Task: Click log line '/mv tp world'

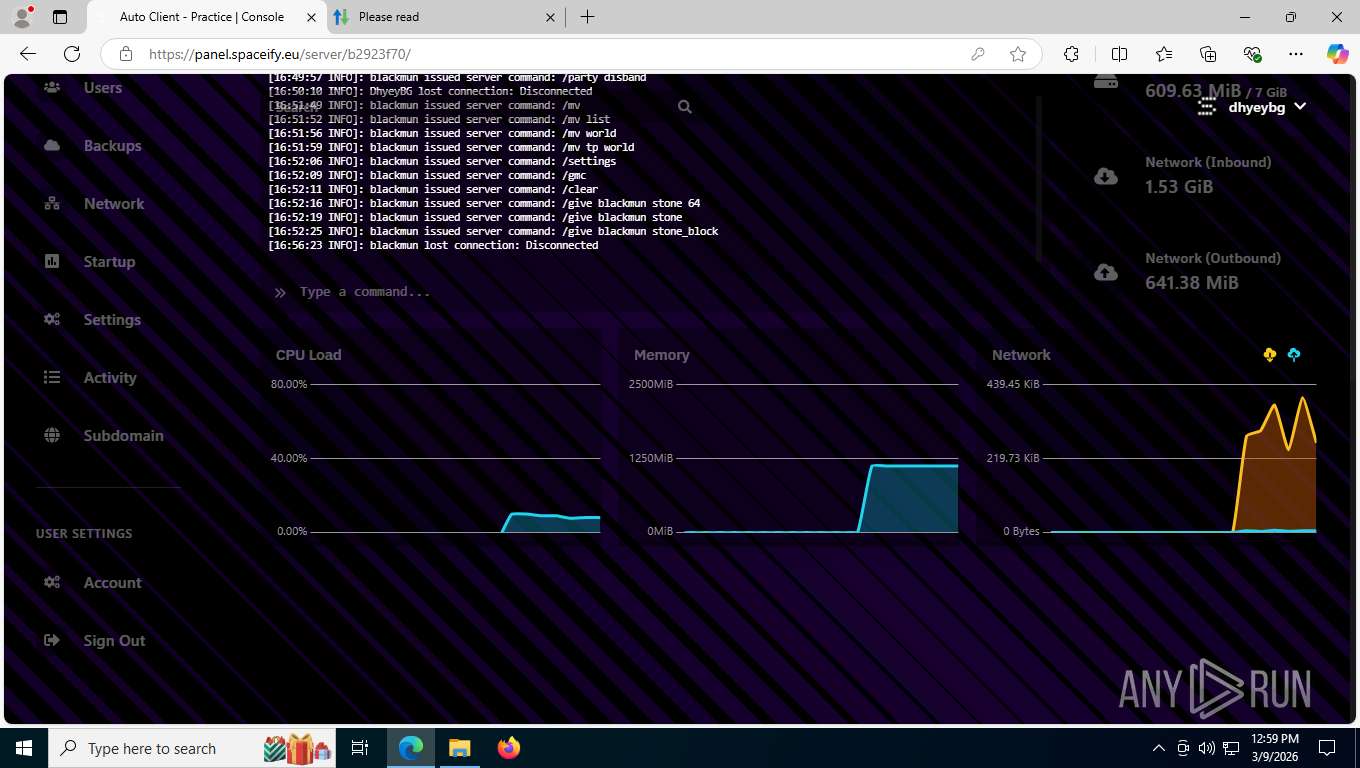Action: click(x=451, y=147)
